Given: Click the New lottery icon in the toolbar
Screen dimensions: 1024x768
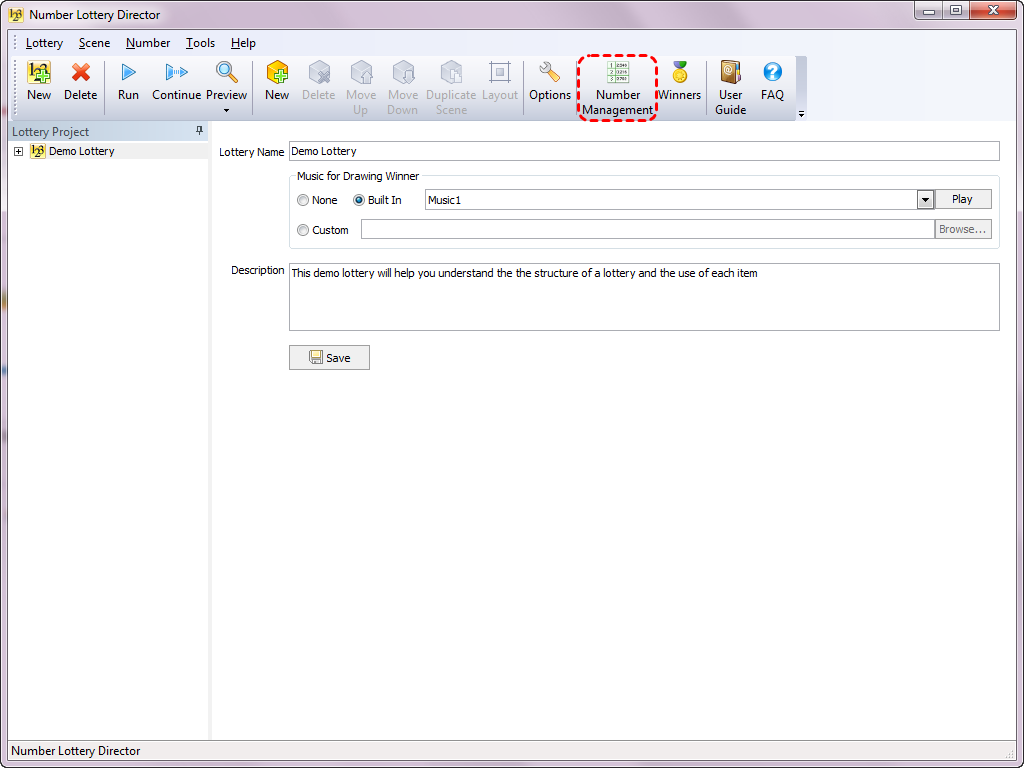Looking at the screenshot, I should (39, 73).
